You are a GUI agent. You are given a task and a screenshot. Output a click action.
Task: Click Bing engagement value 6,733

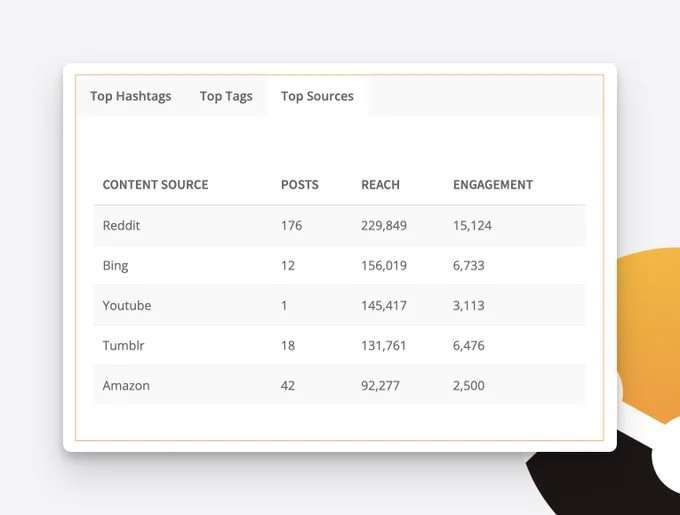point(469,266)
